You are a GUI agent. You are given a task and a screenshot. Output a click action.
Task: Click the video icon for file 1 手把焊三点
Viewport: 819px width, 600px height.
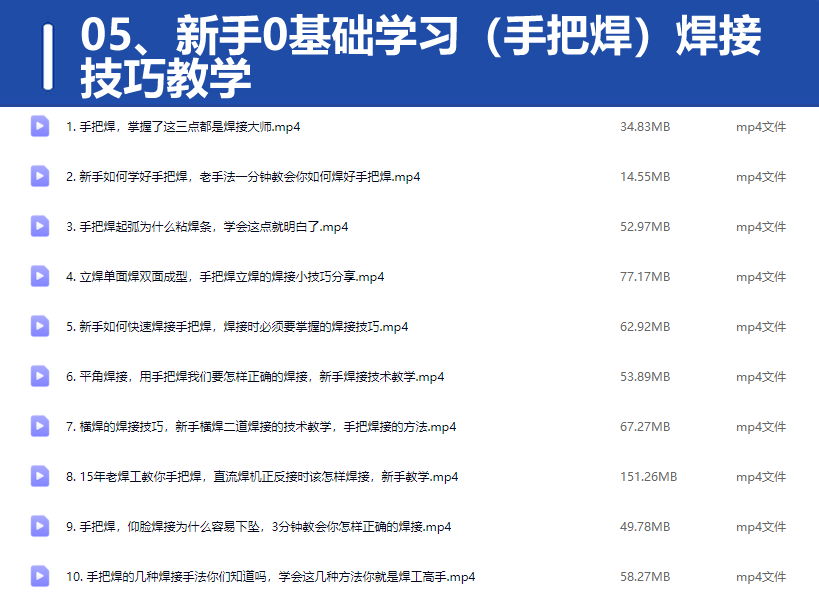[40, 126]
